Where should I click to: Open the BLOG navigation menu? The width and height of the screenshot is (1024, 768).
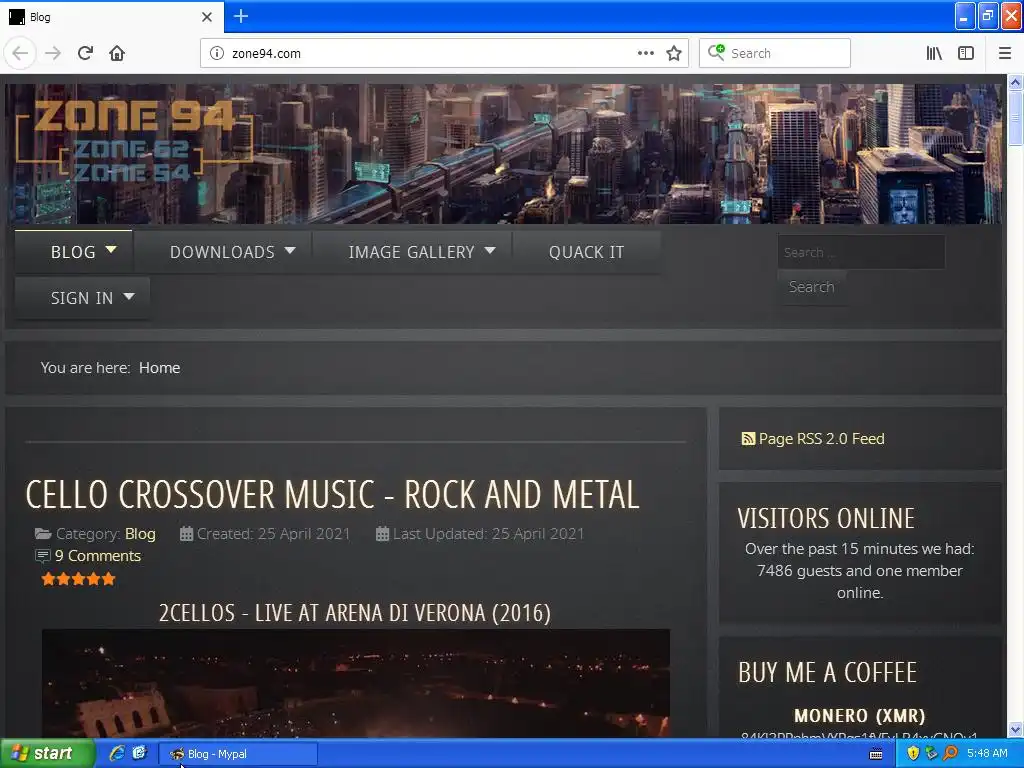tap(73, 252)
